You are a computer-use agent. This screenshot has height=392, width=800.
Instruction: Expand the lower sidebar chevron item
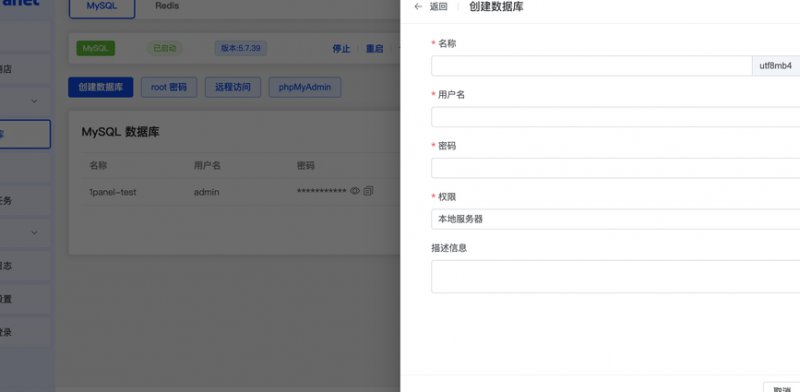click(x=34, y=233)
